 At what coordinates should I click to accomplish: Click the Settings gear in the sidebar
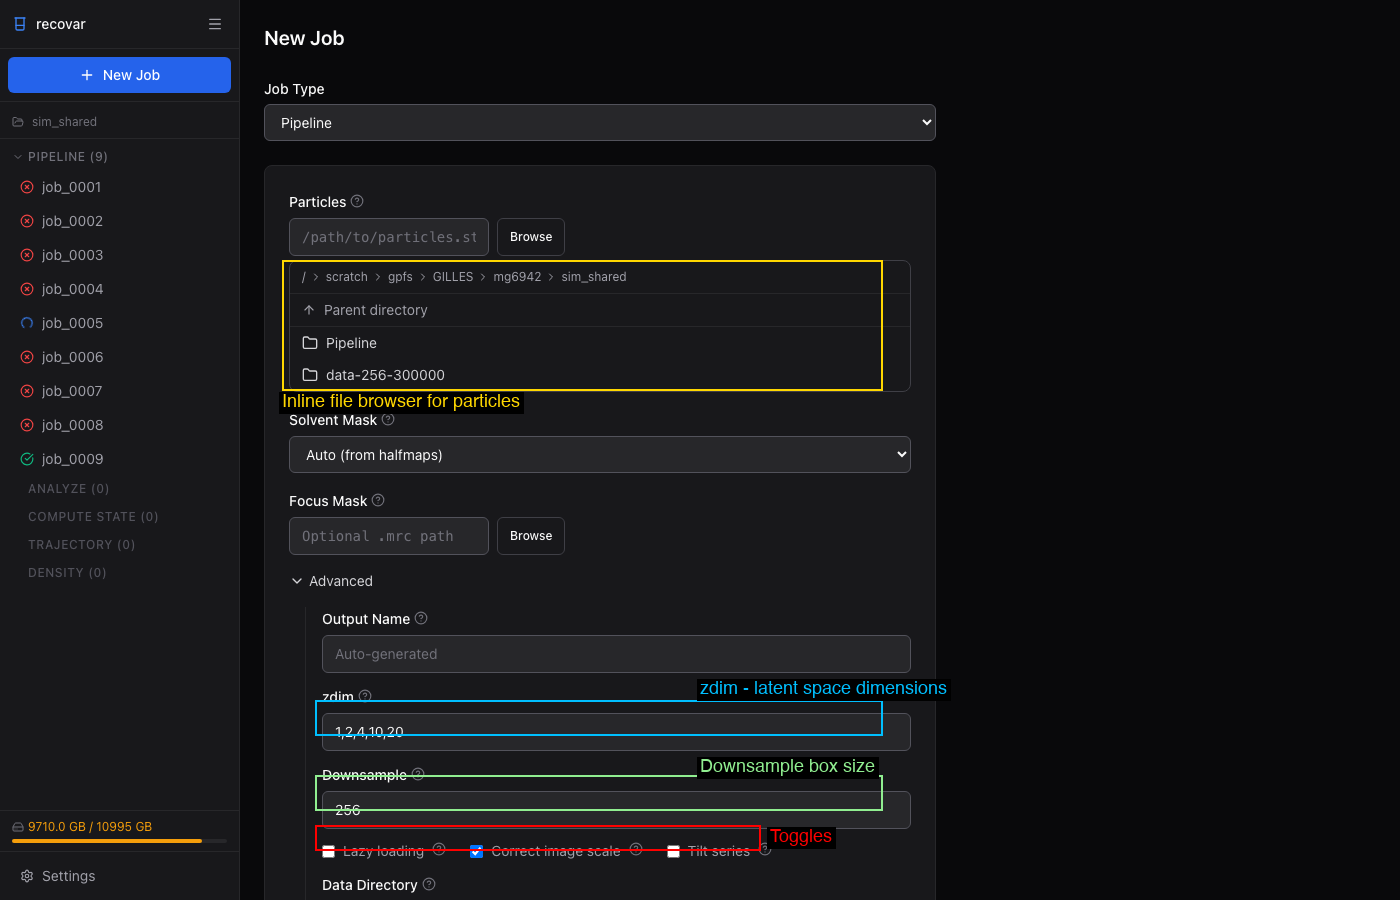[27, 876]
